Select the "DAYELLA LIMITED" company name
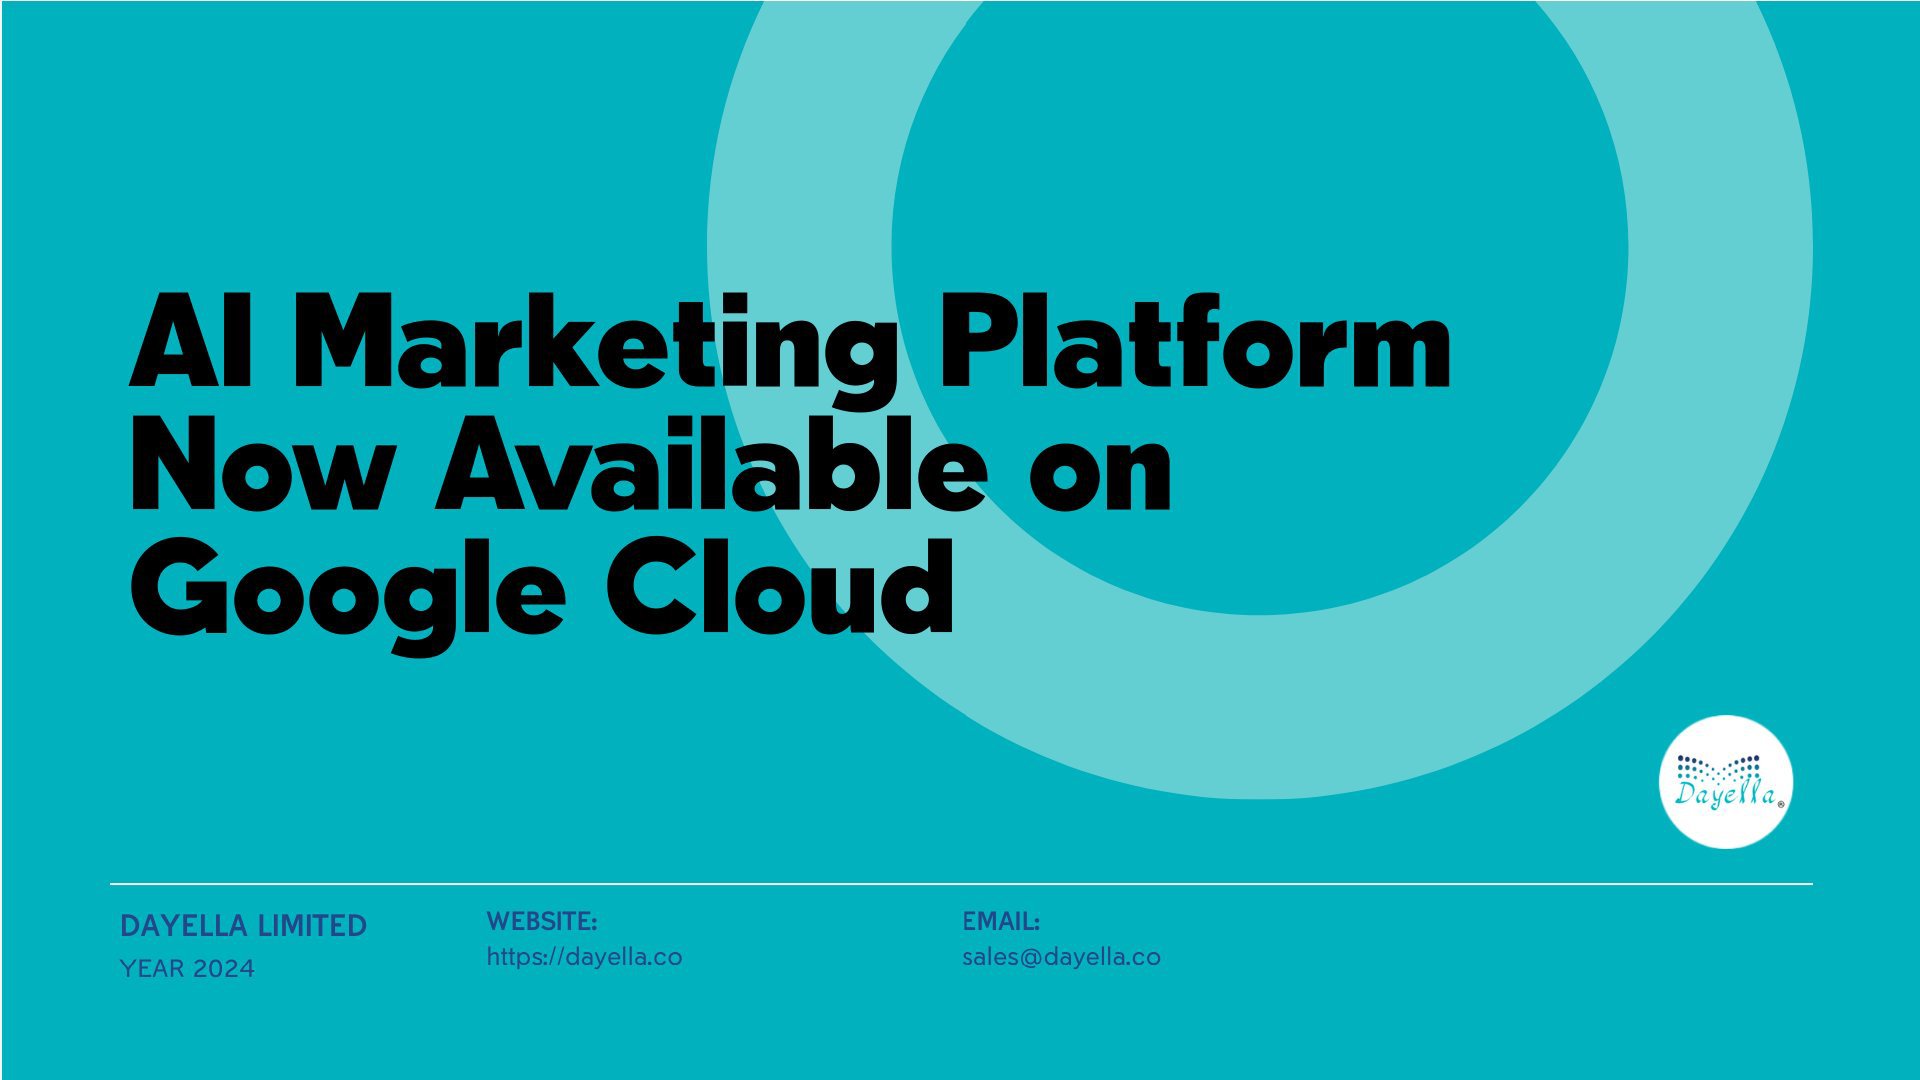1920x1080 pixels. [243, 926]
